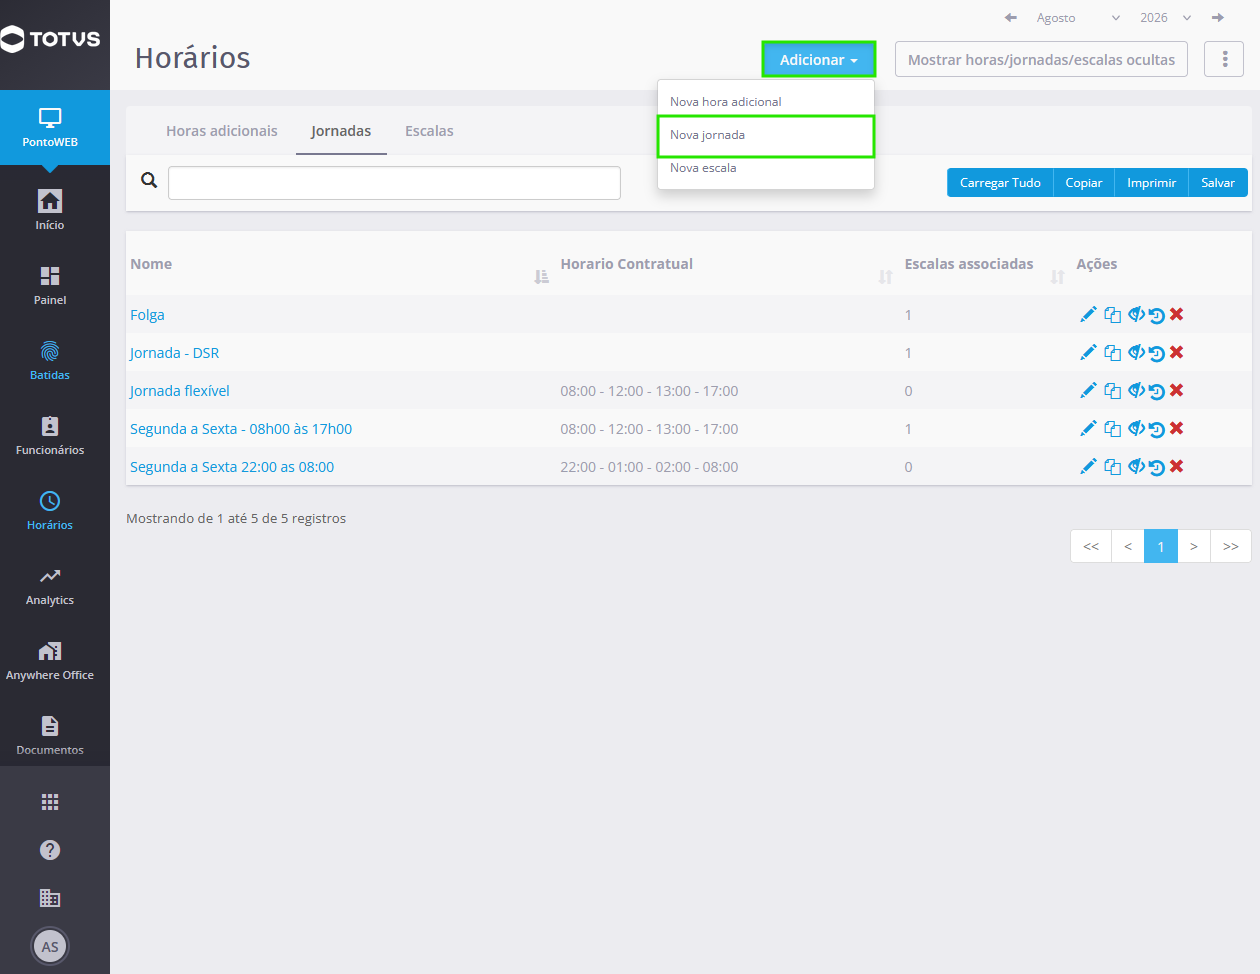The height and width of the screenshot is (974, 1260).
Task: Duplicate Segunda a Sexta - 08h00 às 17h00
Action: tap(1112, 429)
